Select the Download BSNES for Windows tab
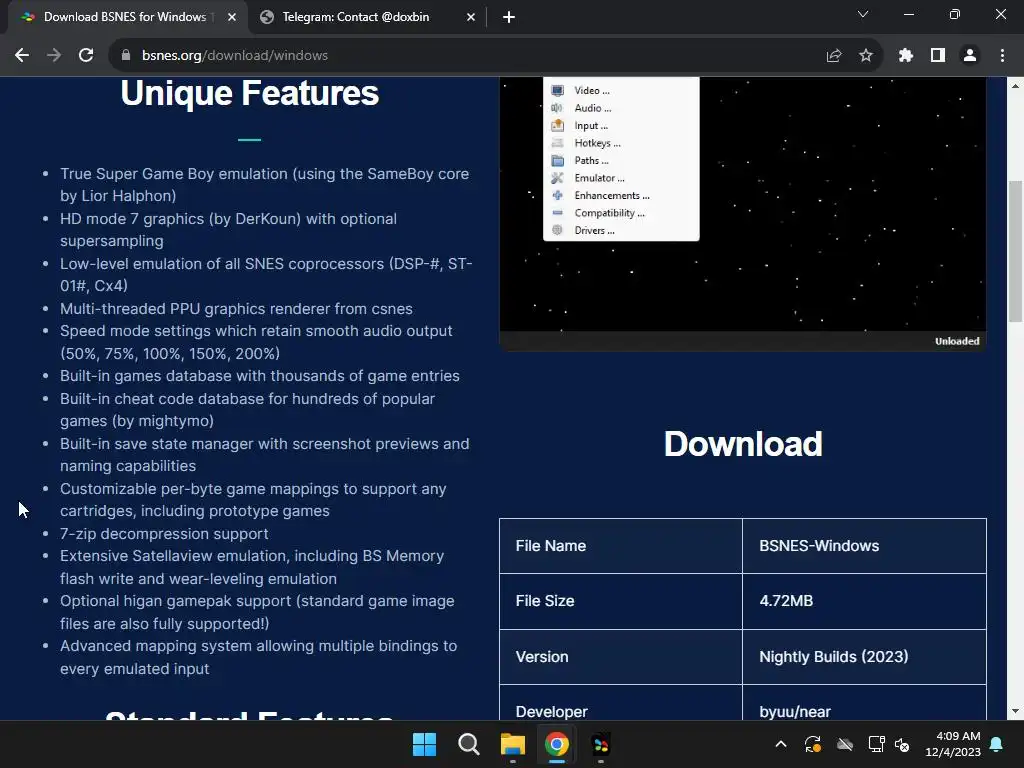The image size is (1024, 768). [125, 17]
